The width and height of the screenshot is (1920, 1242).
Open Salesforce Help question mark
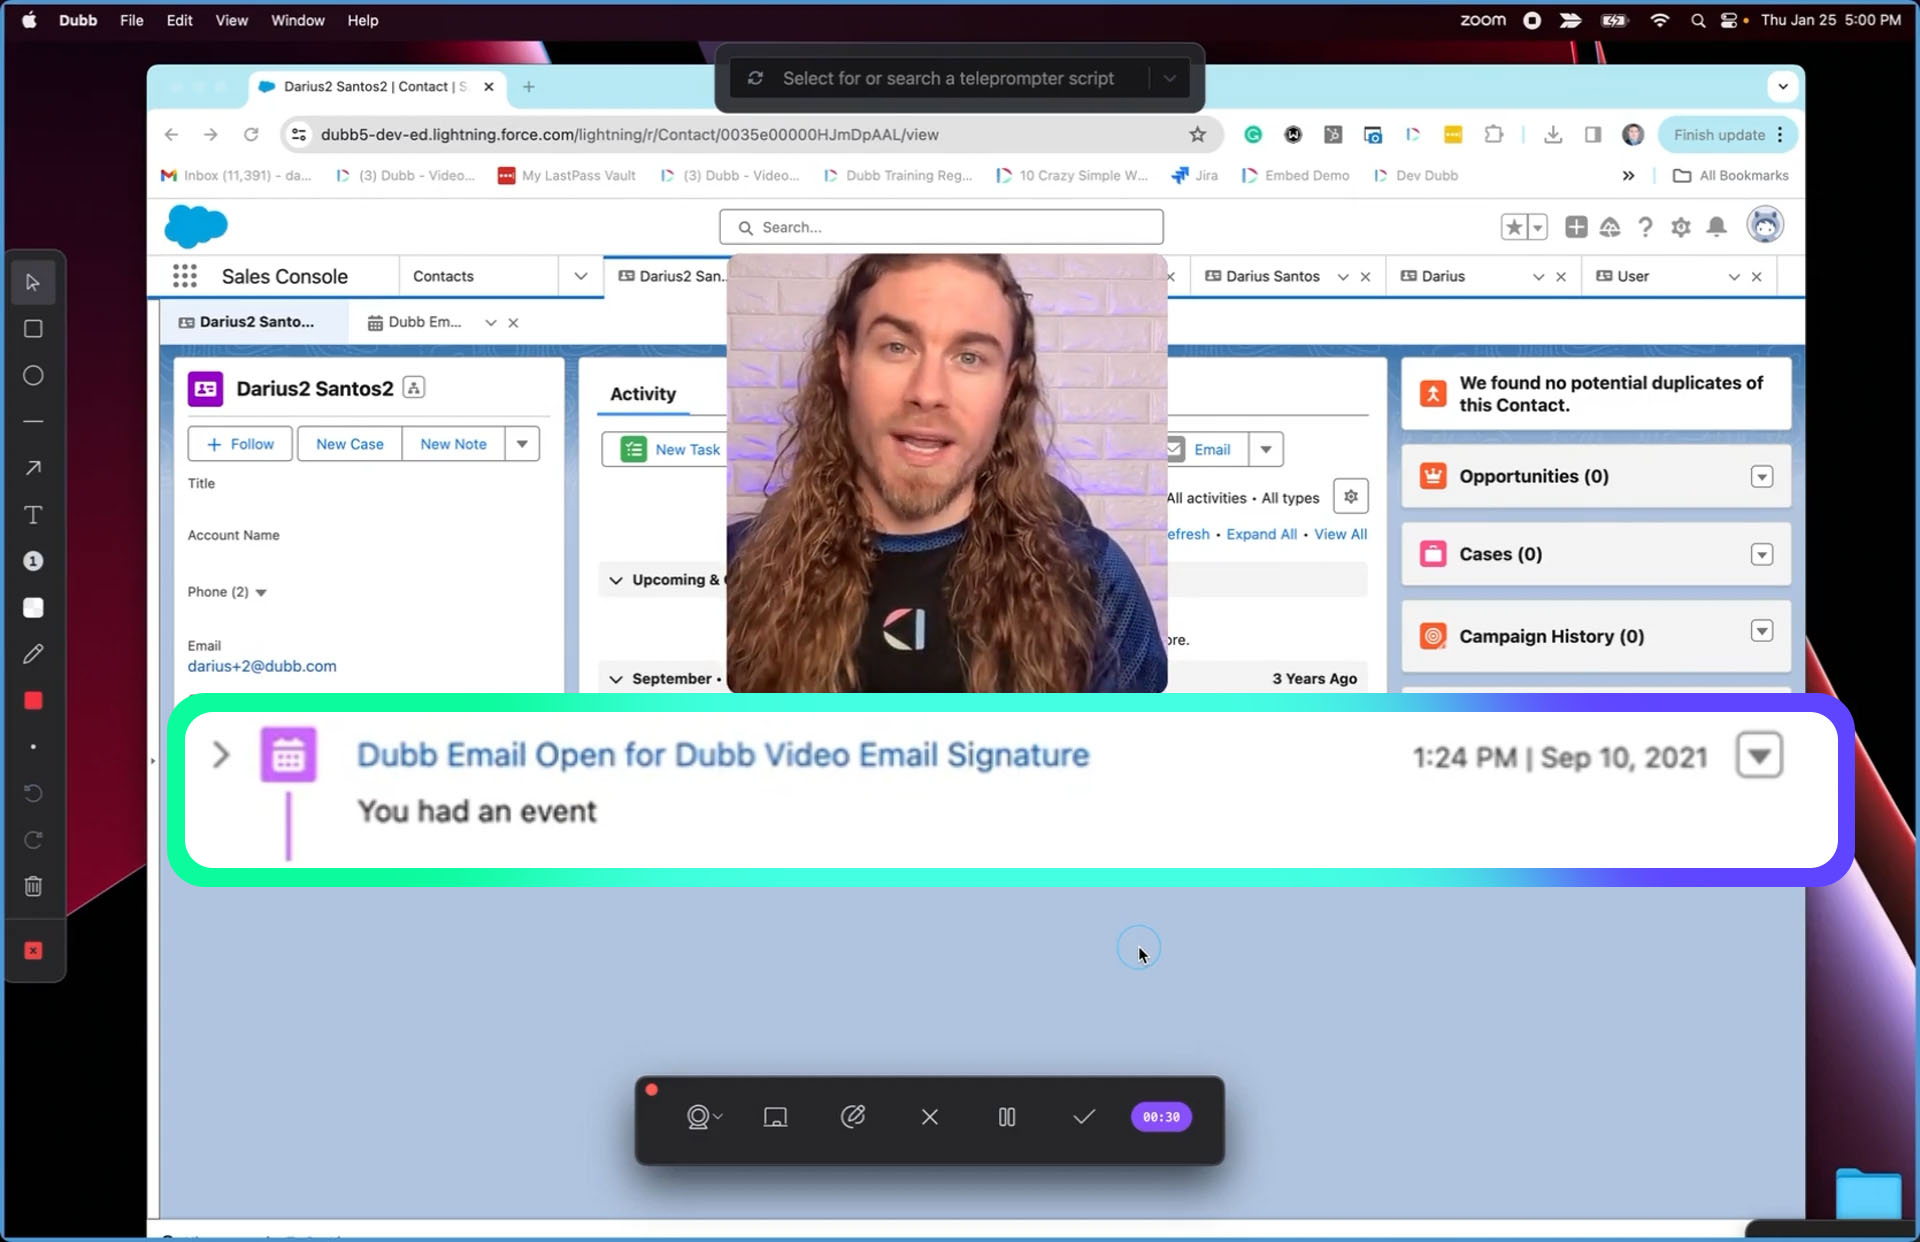coord(1645,227)
